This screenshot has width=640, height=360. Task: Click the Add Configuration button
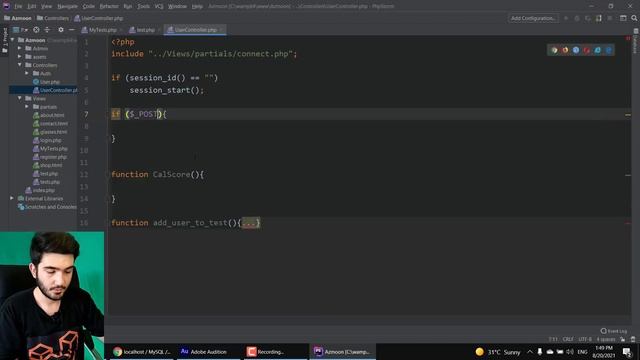533,18
